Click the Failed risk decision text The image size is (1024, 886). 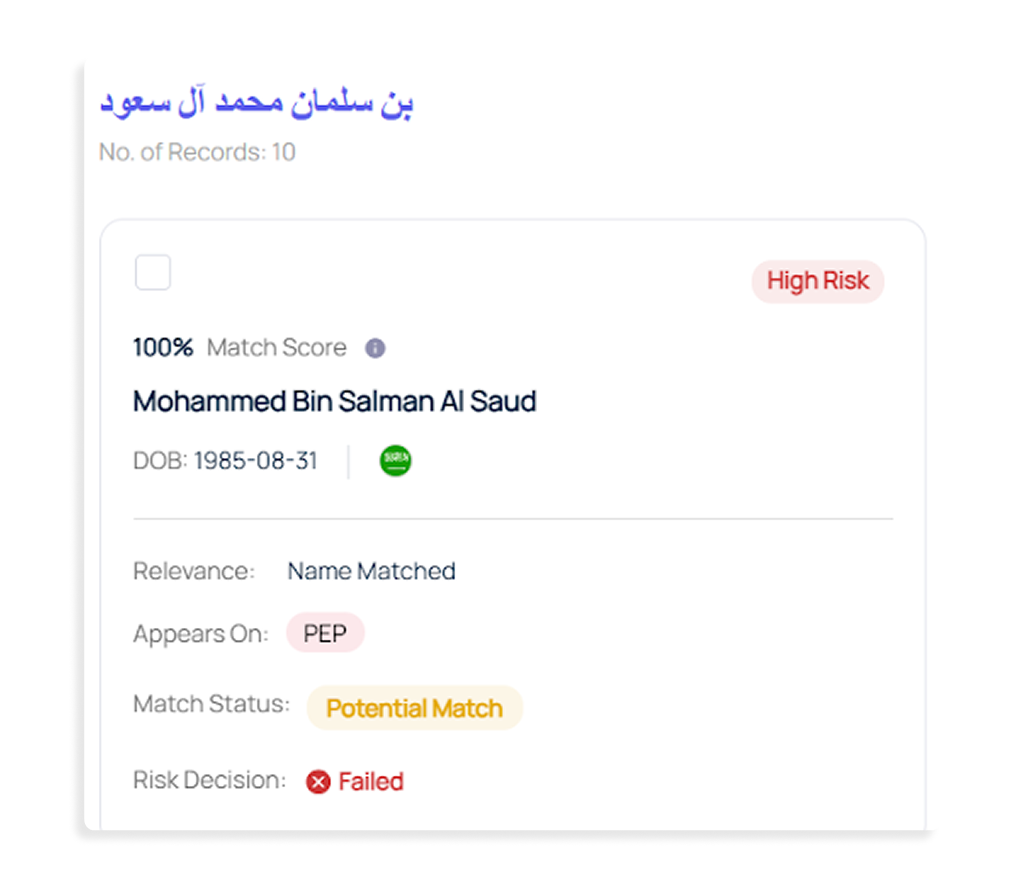(x=371, y=782)
